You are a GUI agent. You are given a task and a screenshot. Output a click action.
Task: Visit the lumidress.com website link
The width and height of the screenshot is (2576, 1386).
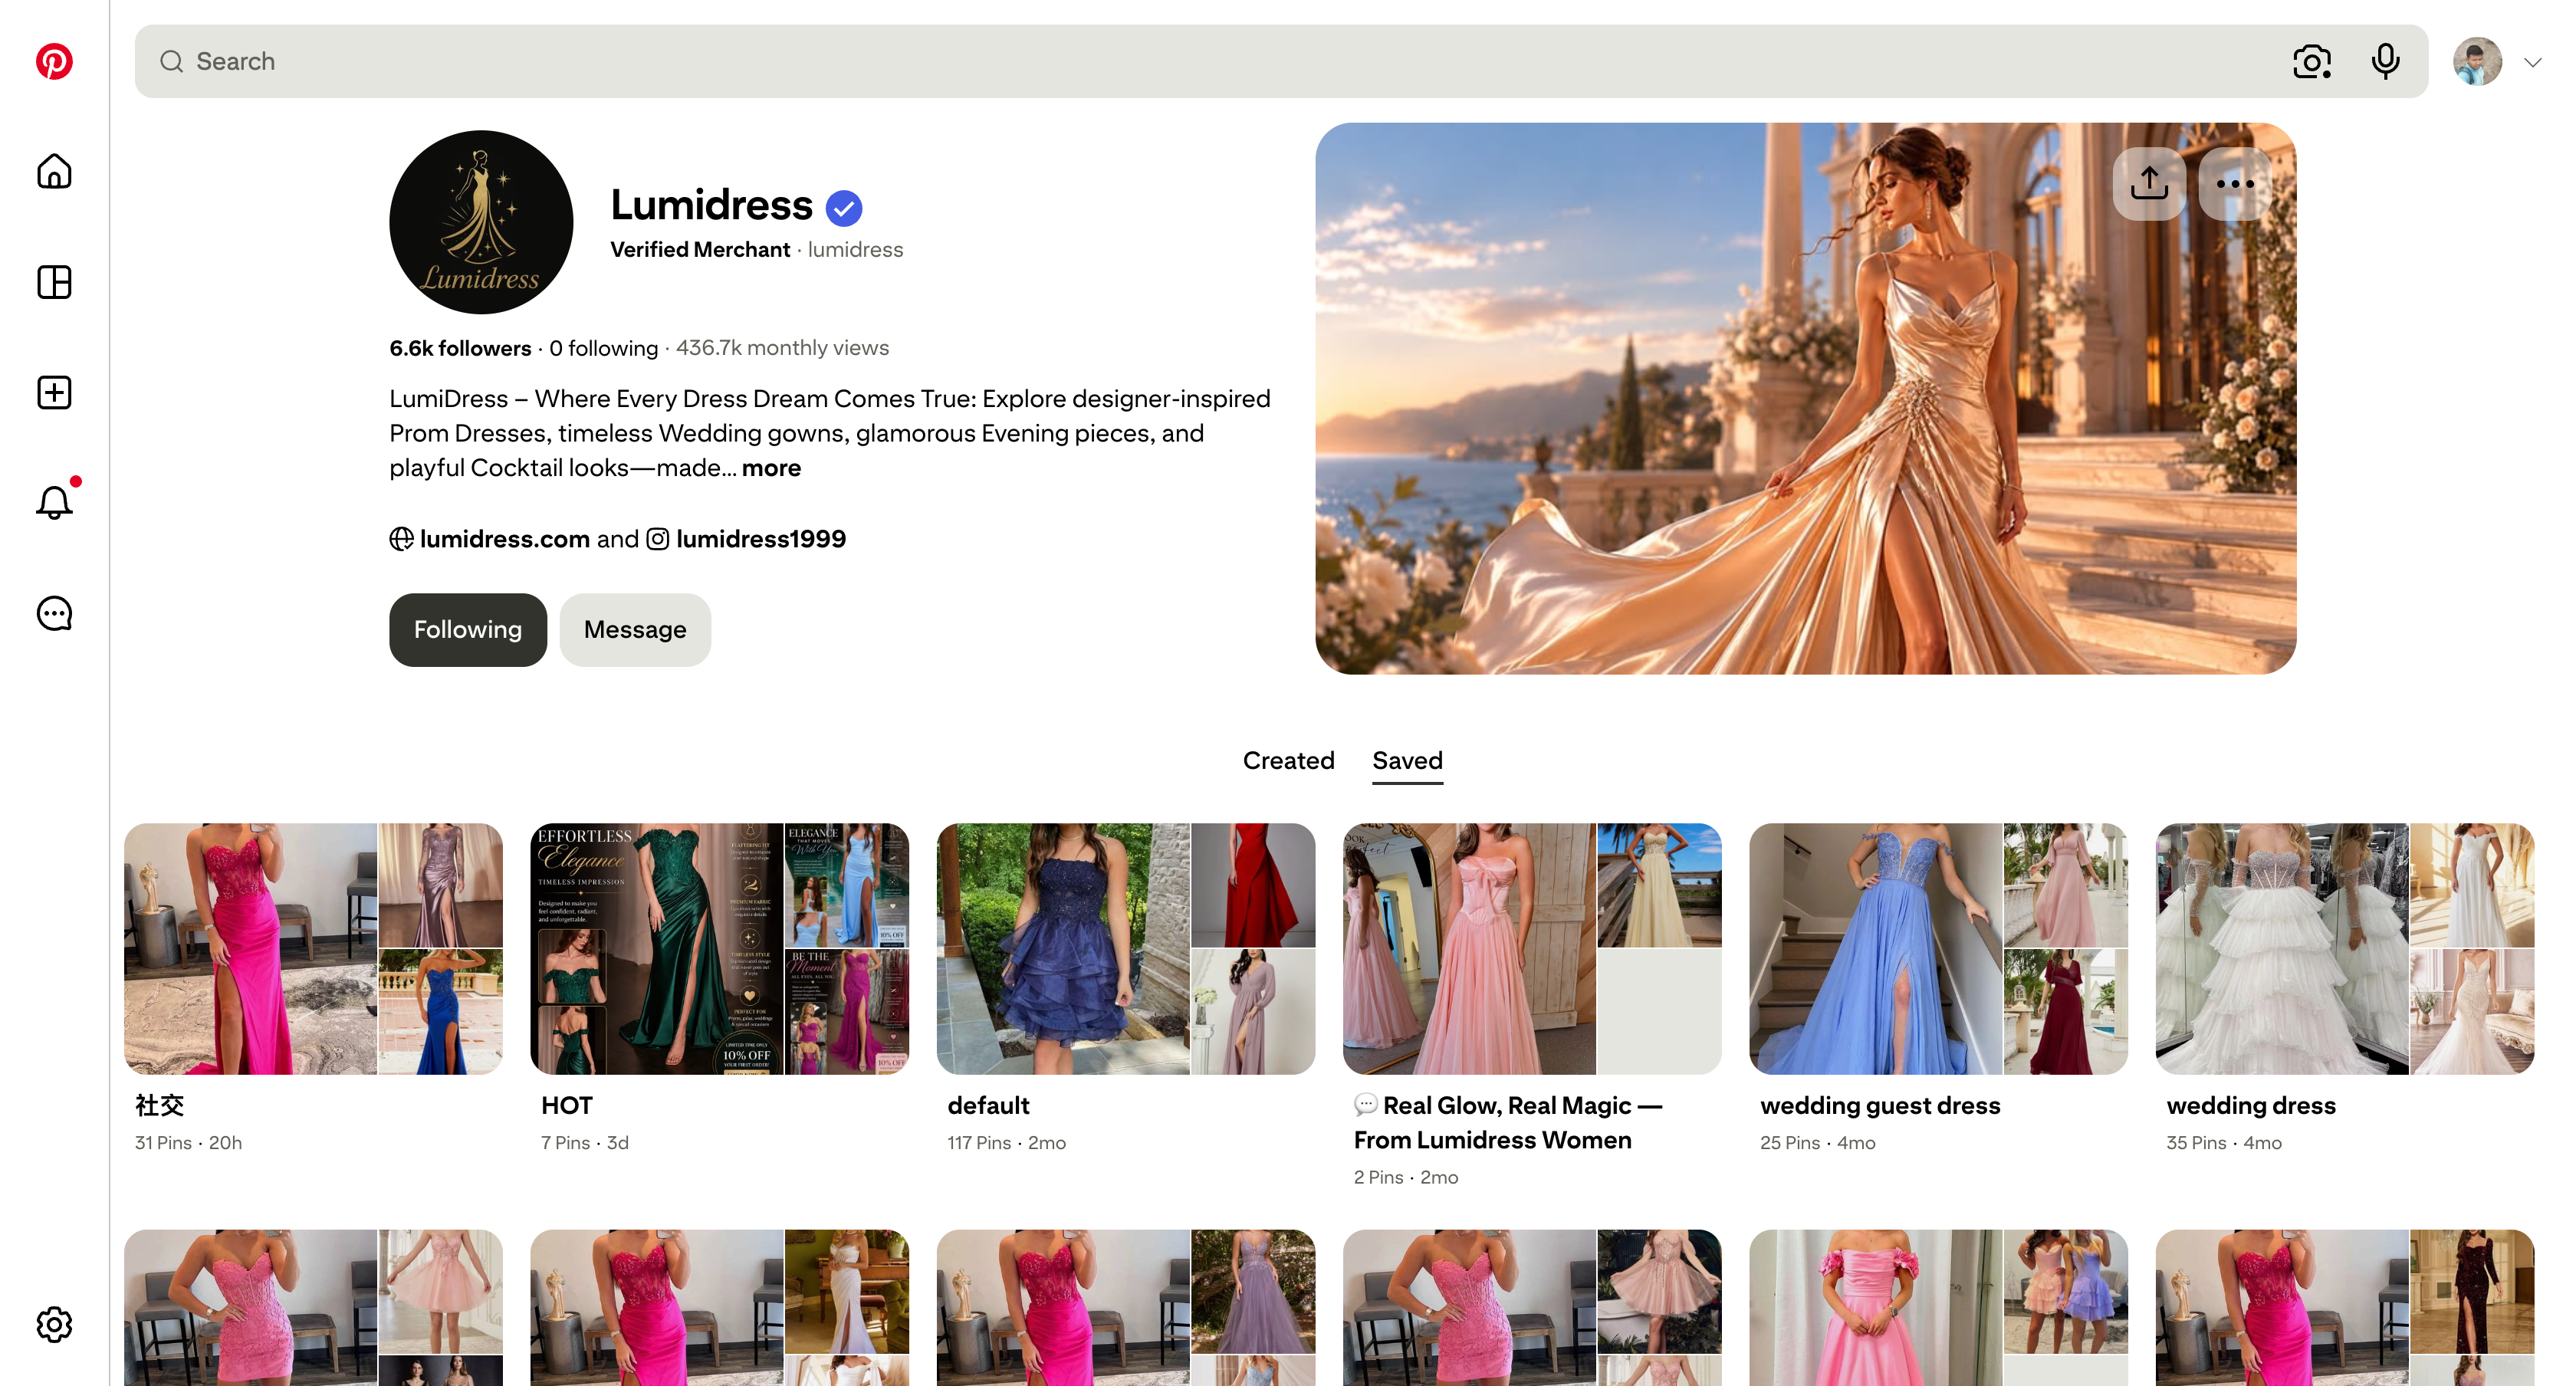pos(505,539)
